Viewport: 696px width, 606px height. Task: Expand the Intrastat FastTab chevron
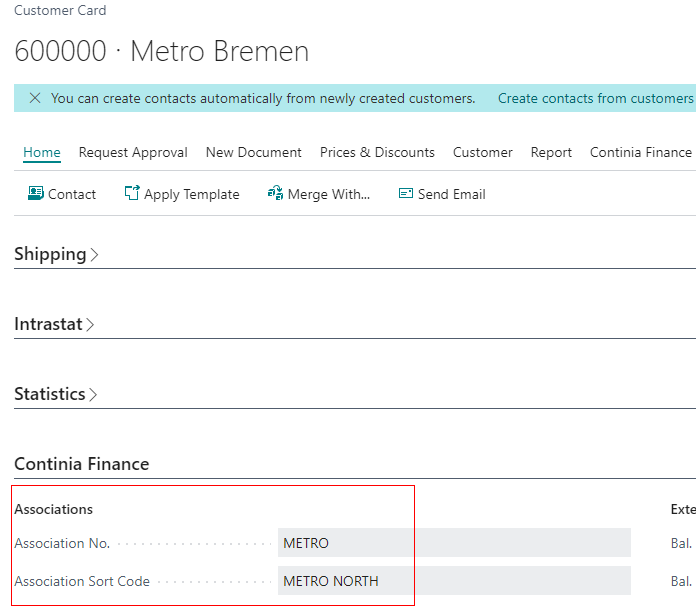(x=90, y=325)
